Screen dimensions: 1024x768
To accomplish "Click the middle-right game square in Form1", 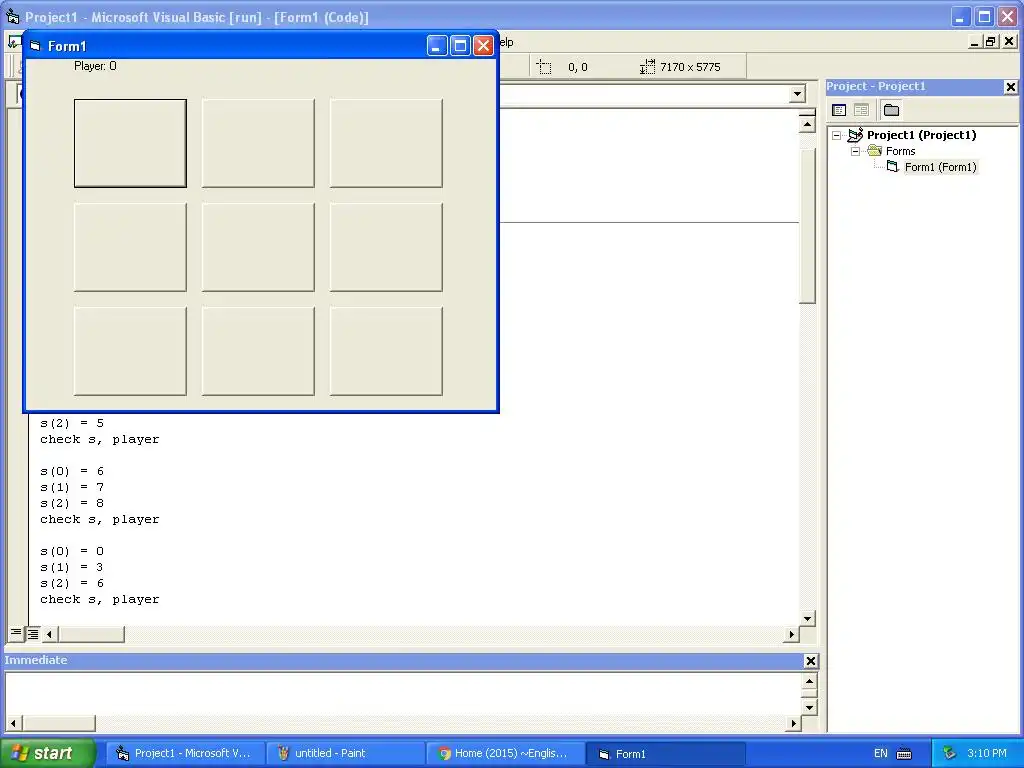I will click(x=386, y=247).
